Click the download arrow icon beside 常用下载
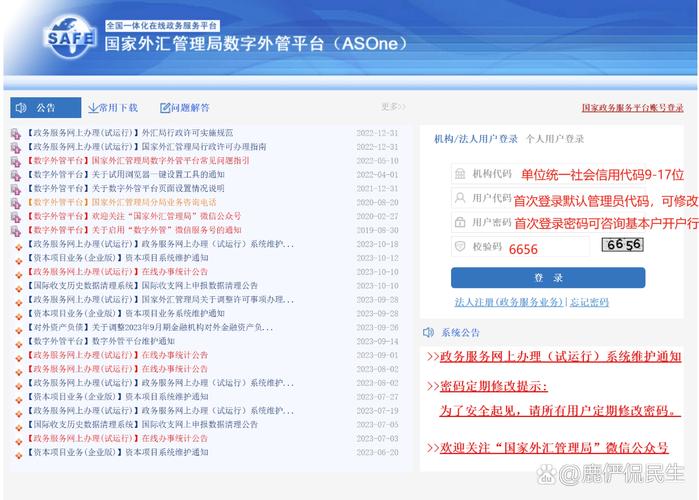This screenshot has width=699, height=500. coord(93,108)
